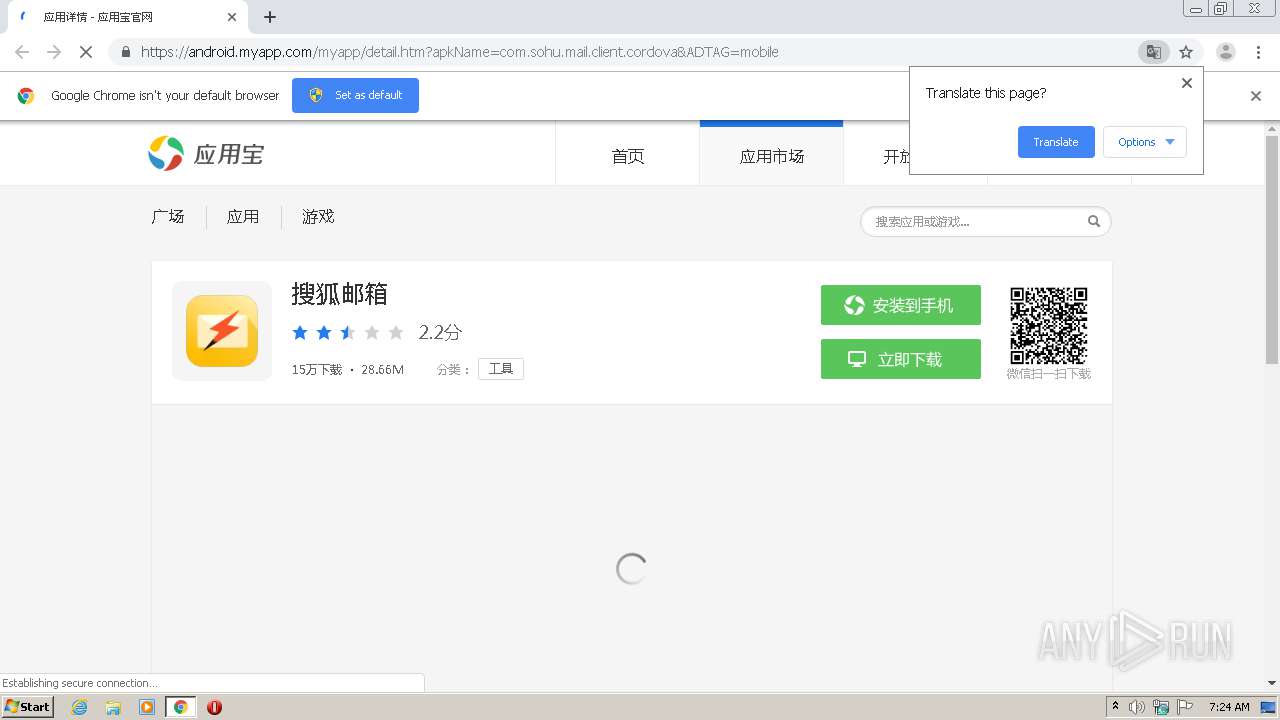Stop loading the page
Viewport: 1280px width, 720px height.
point(86,52)
